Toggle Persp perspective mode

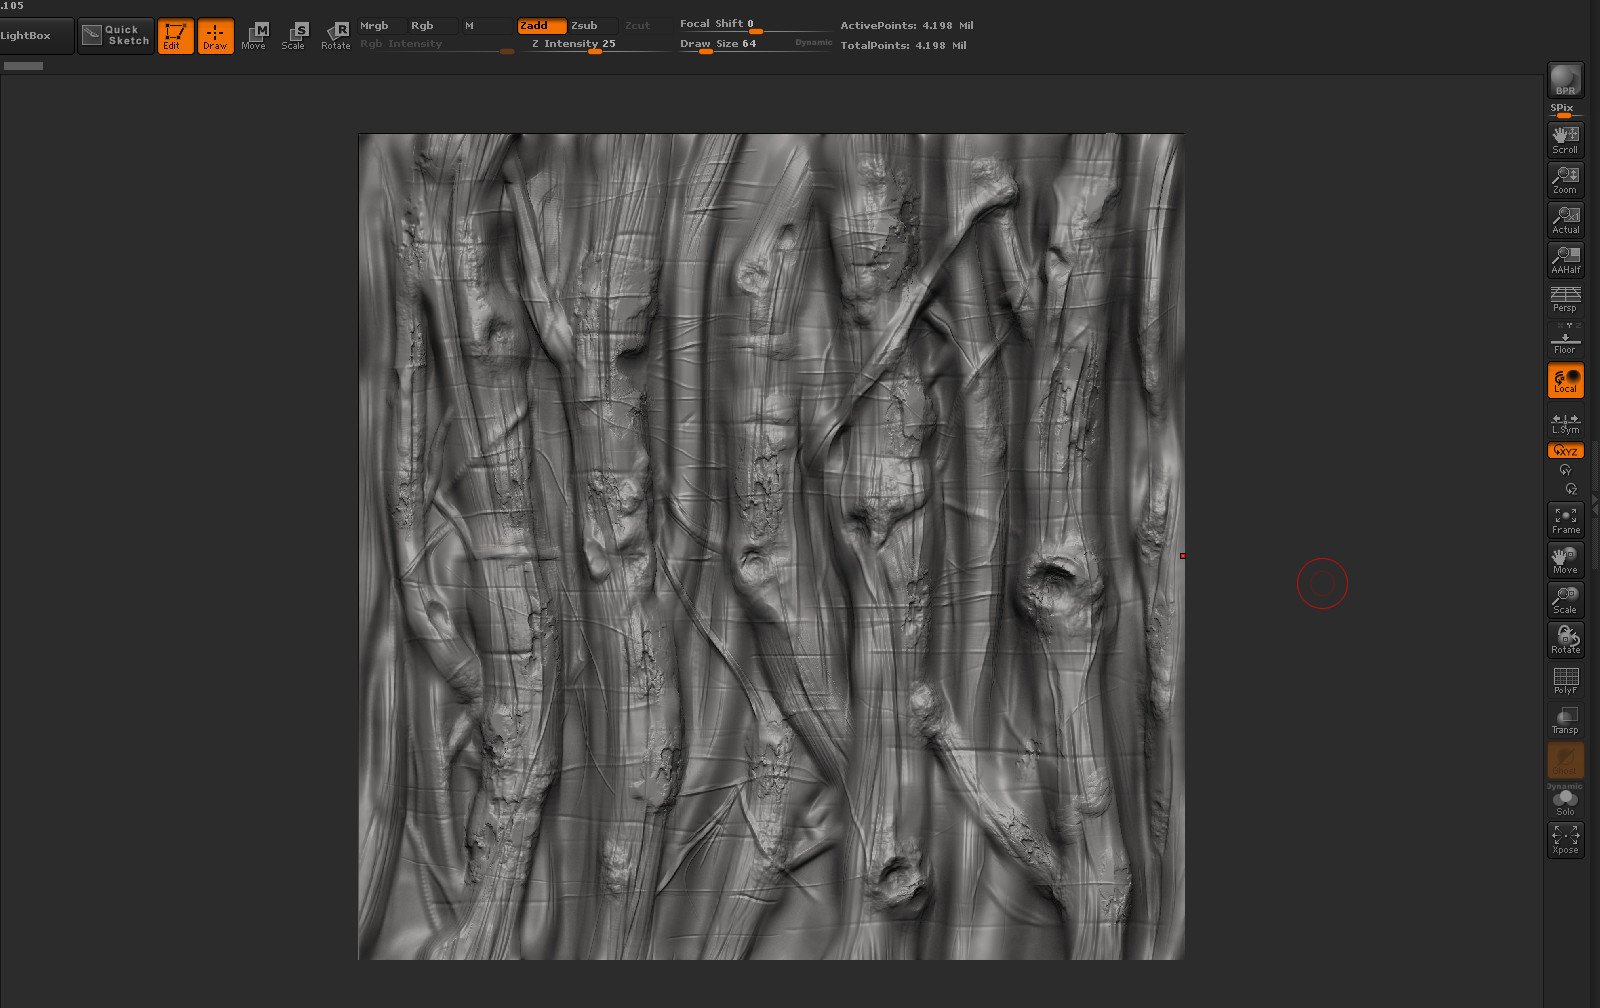coord(1565,299)
